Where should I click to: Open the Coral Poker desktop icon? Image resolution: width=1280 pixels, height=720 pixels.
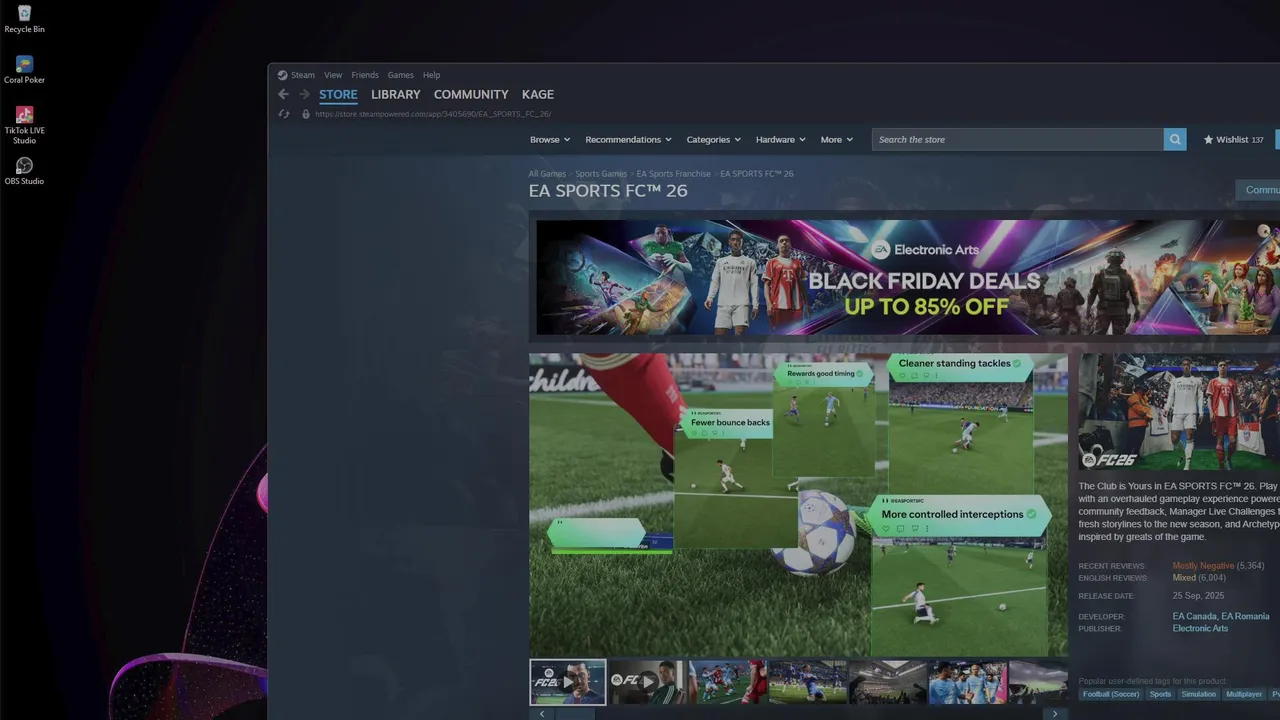(x=24, y=70)
